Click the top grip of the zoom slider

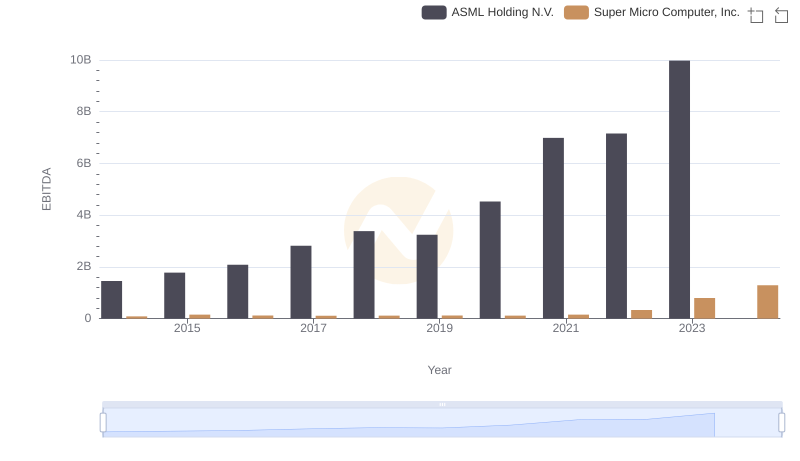pyautogui.click(x=442, y=404)
